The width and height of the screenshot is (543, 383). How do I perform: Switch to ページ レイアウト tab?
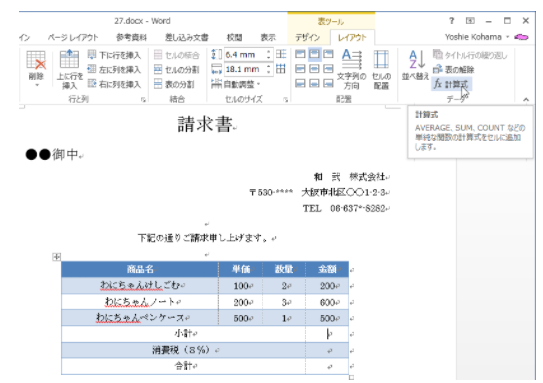pyautogui.click(x=73, y=37)
